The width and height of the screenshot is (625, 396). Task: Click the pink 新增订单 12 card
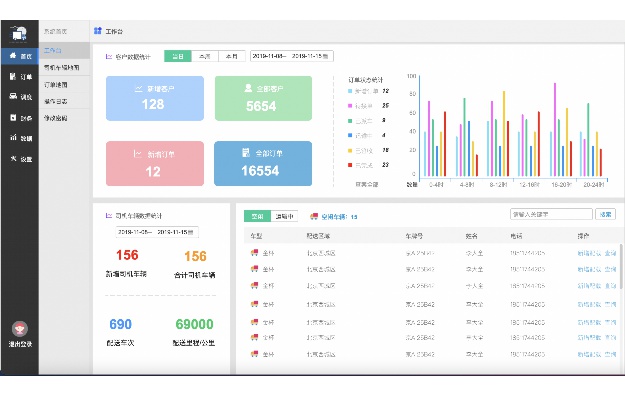point(155,163)
